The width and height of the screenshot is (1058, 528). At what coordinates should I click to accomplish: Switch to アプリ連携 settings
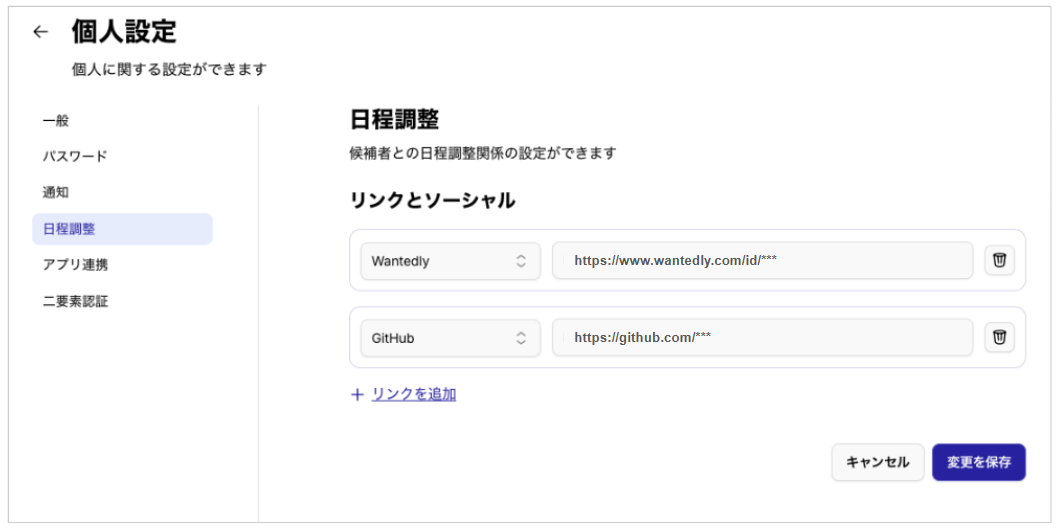tap(75, 265)
